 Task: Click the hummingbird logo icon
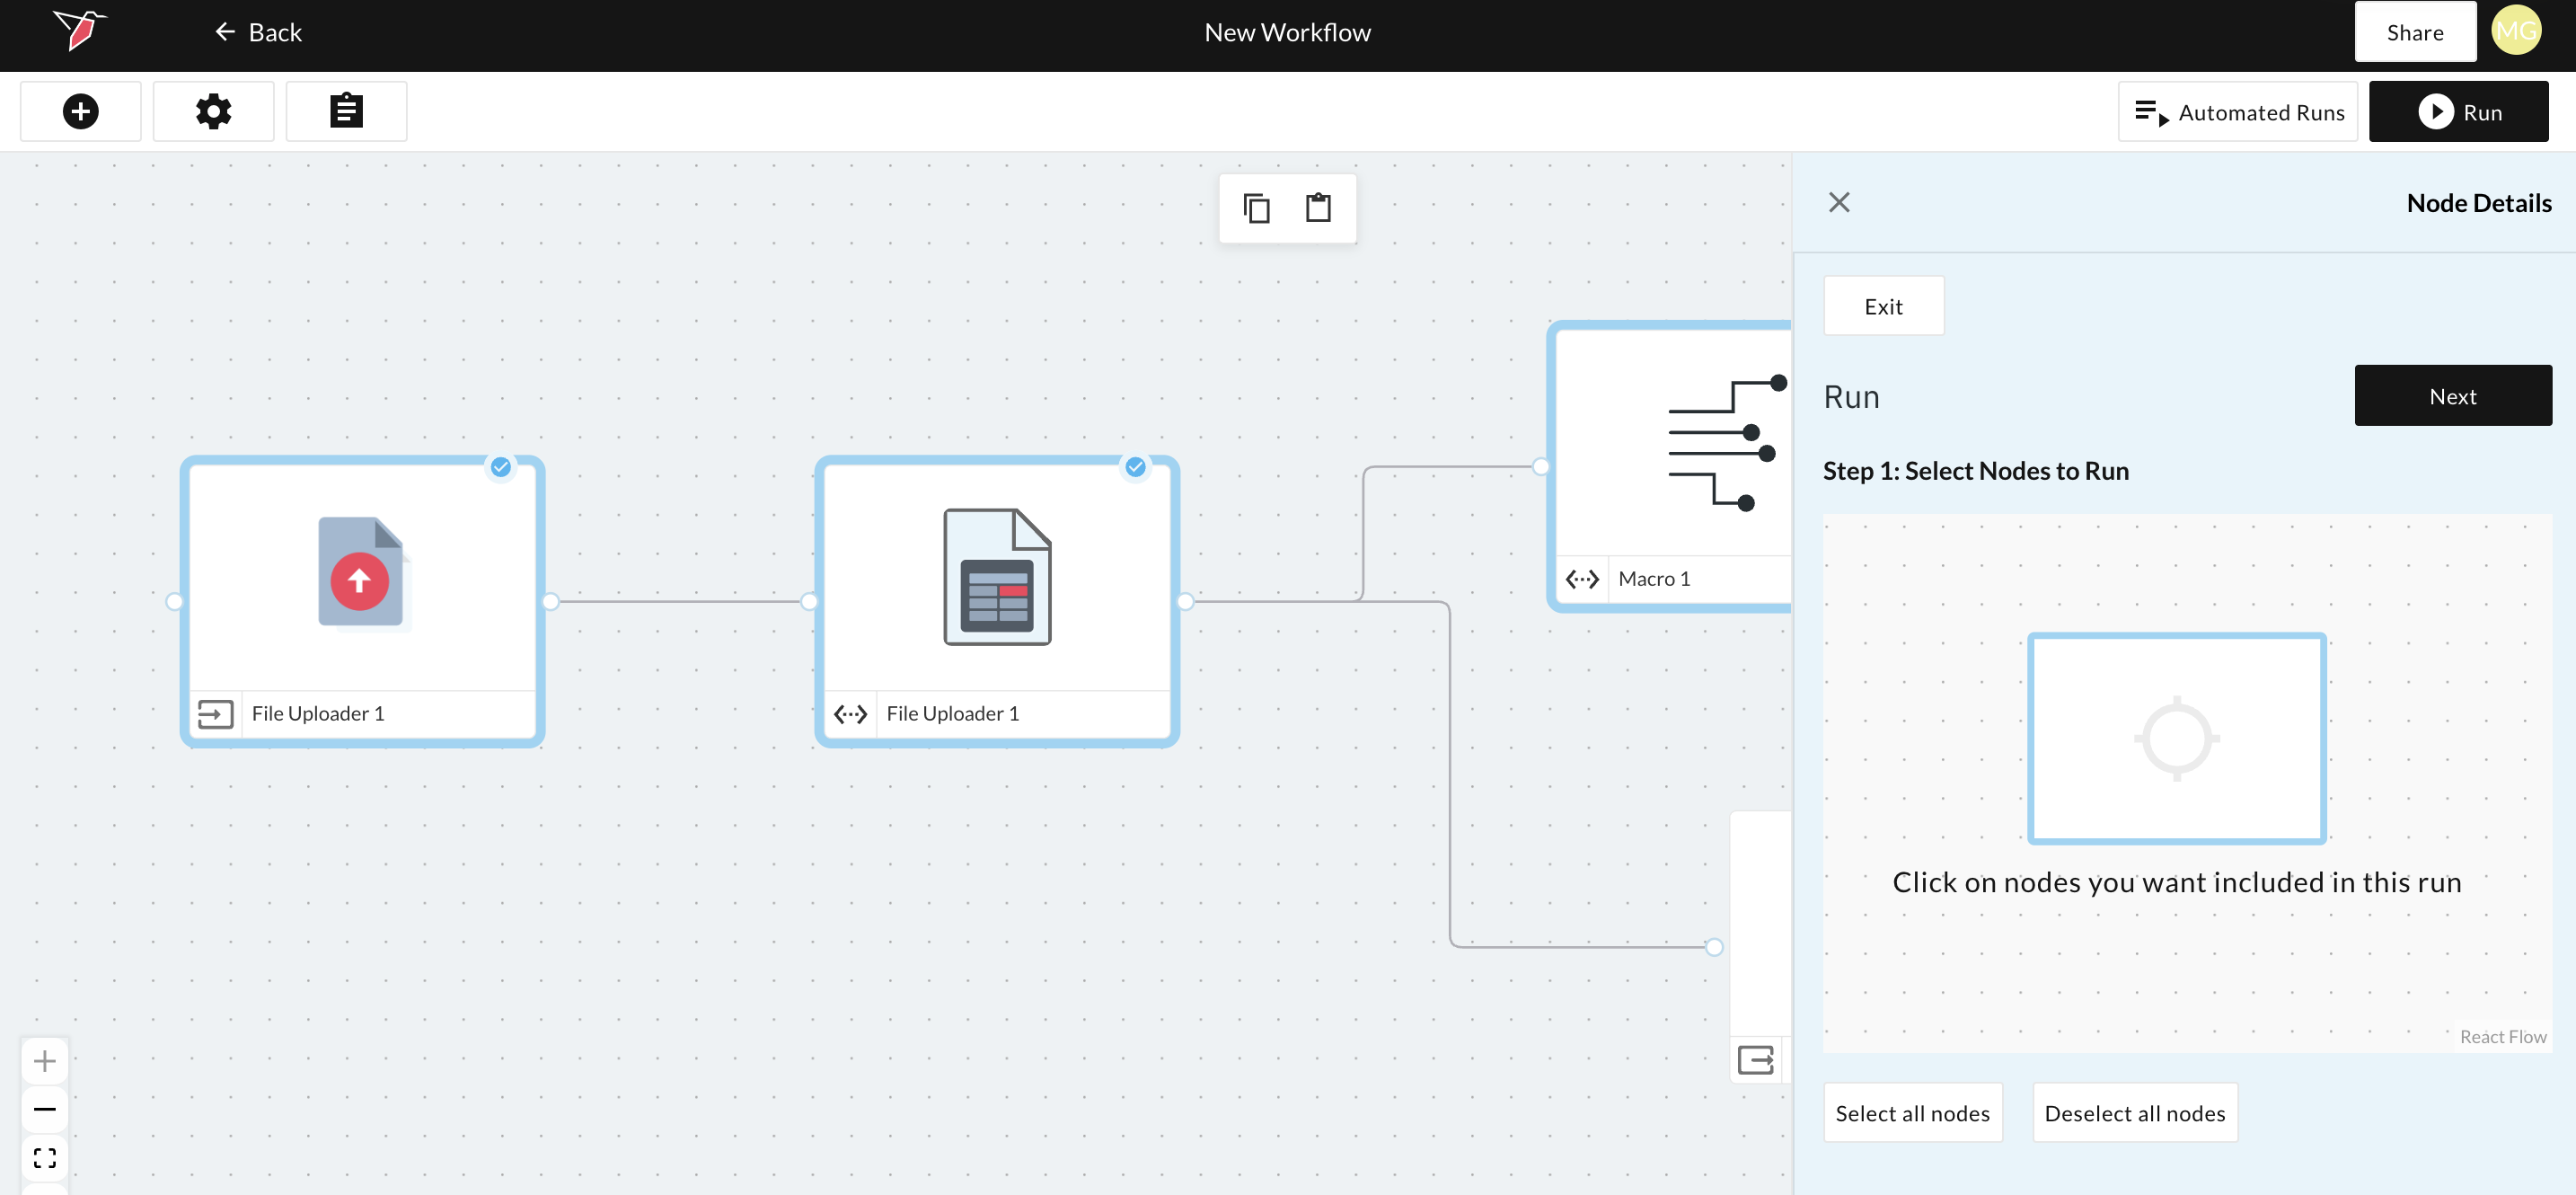pos(80,30)
